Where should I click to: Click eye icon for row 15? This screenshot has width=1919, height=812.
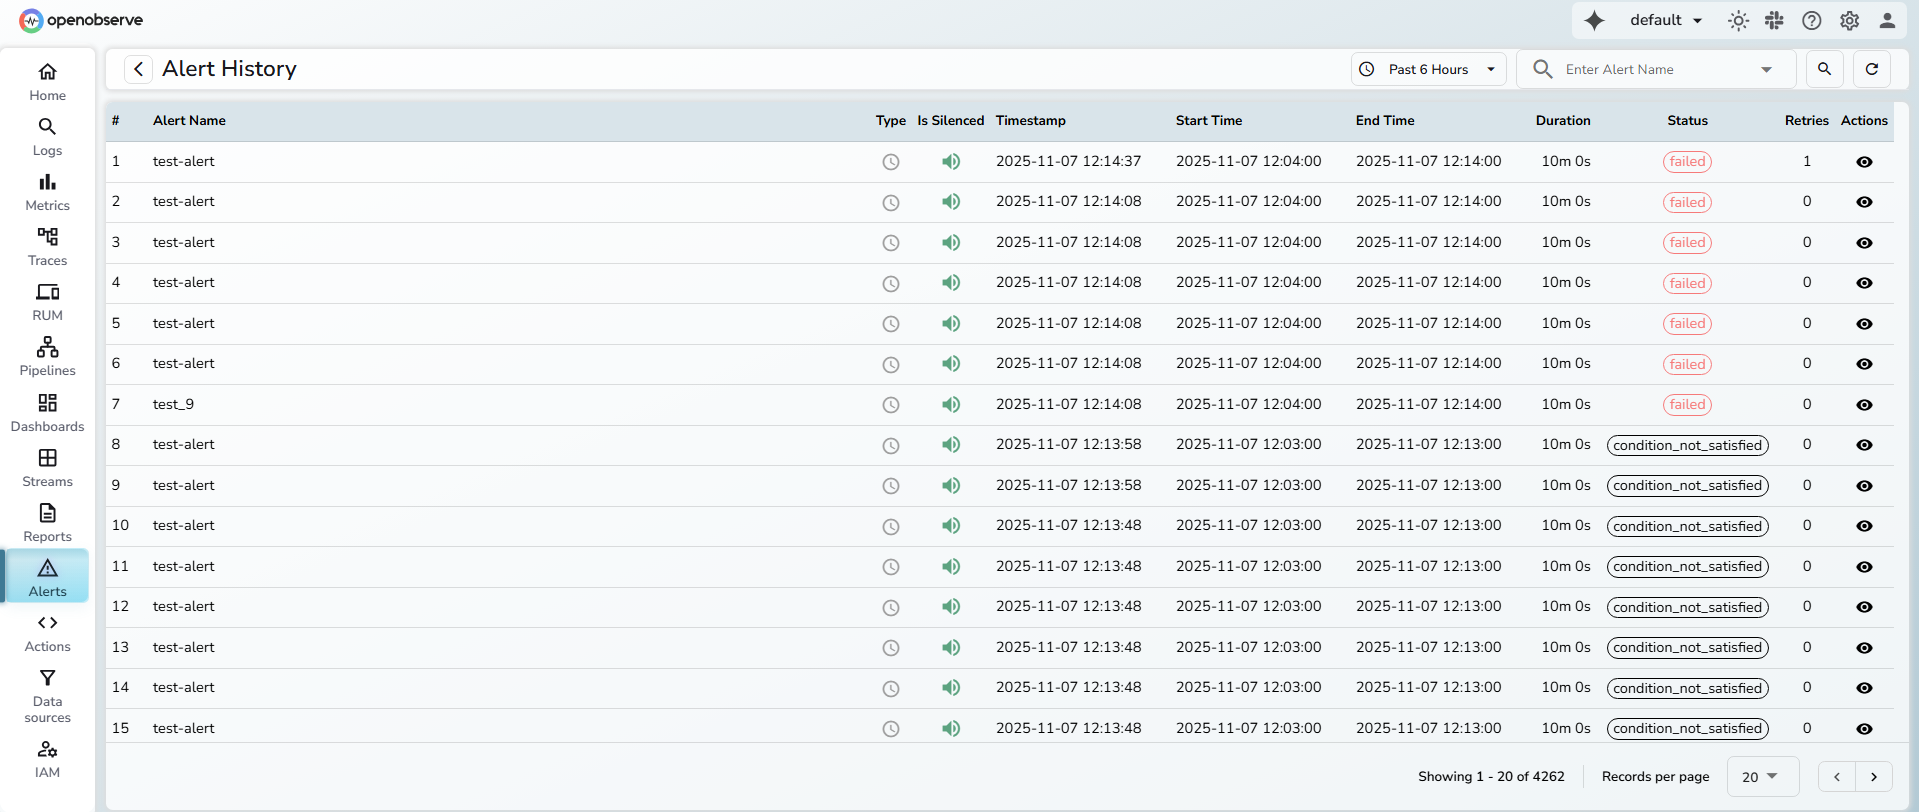[1864, 729]
